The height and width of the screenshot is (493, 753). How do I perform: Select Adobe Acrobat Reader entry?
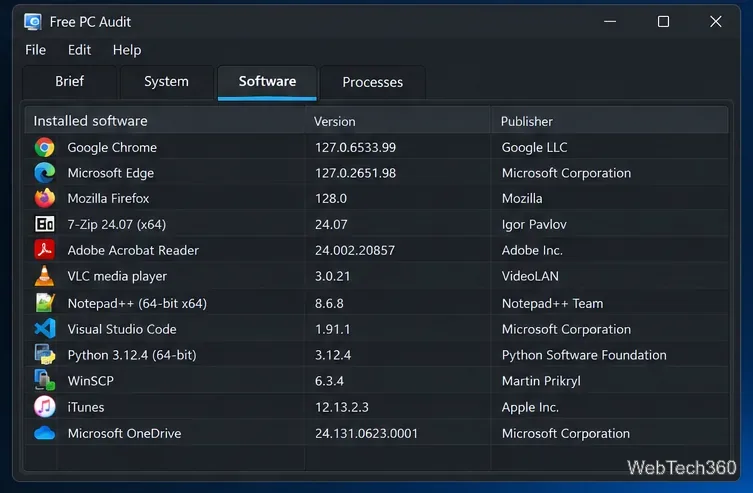click(133, 250)
